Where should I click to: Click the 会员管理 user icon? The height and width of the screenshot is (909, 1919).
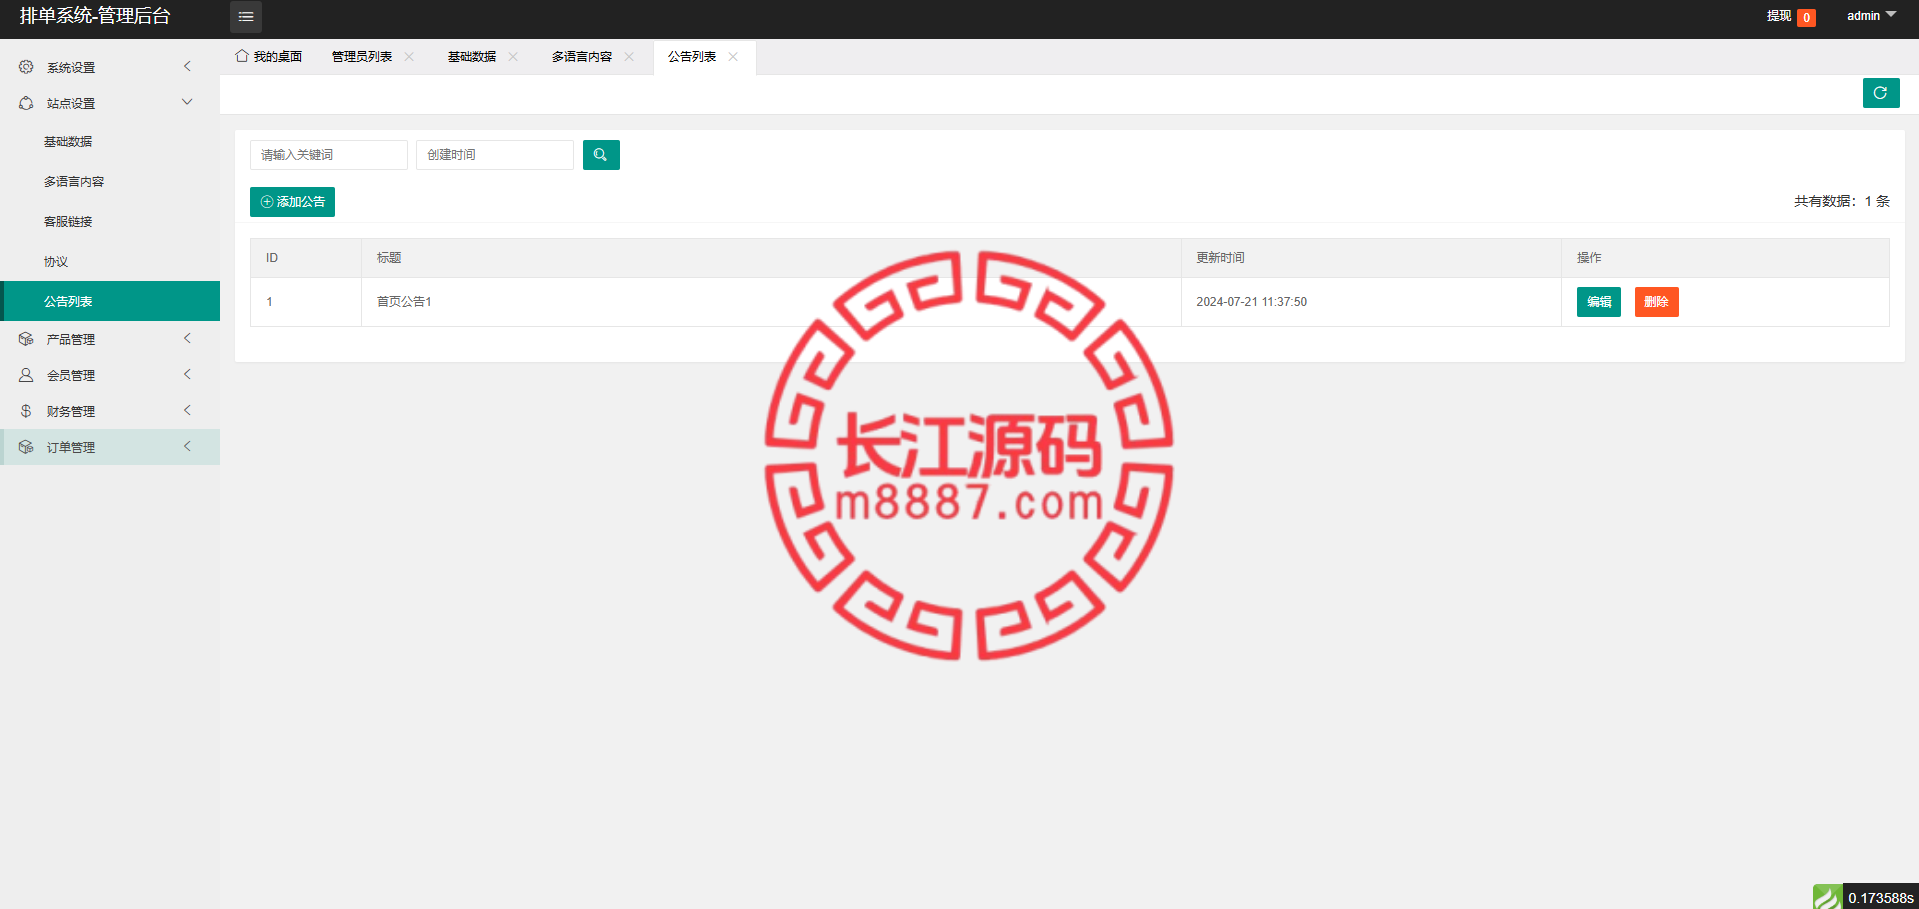(26, 375)
